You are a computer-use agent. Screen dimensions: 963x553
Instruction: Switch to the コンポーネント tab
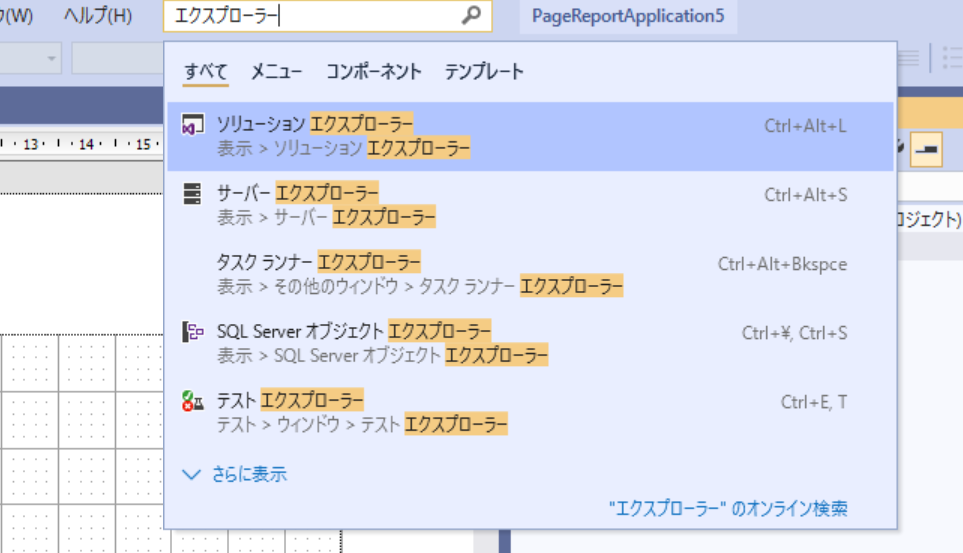point(373,72)
